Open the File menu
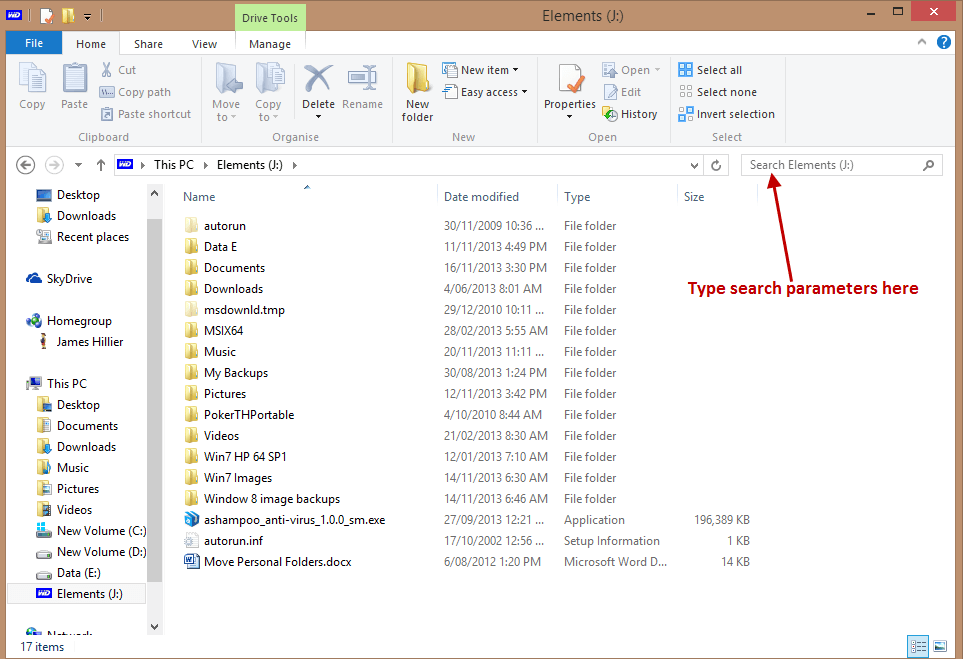This screenshot has height=659, width=963. [x=34, y=43]
